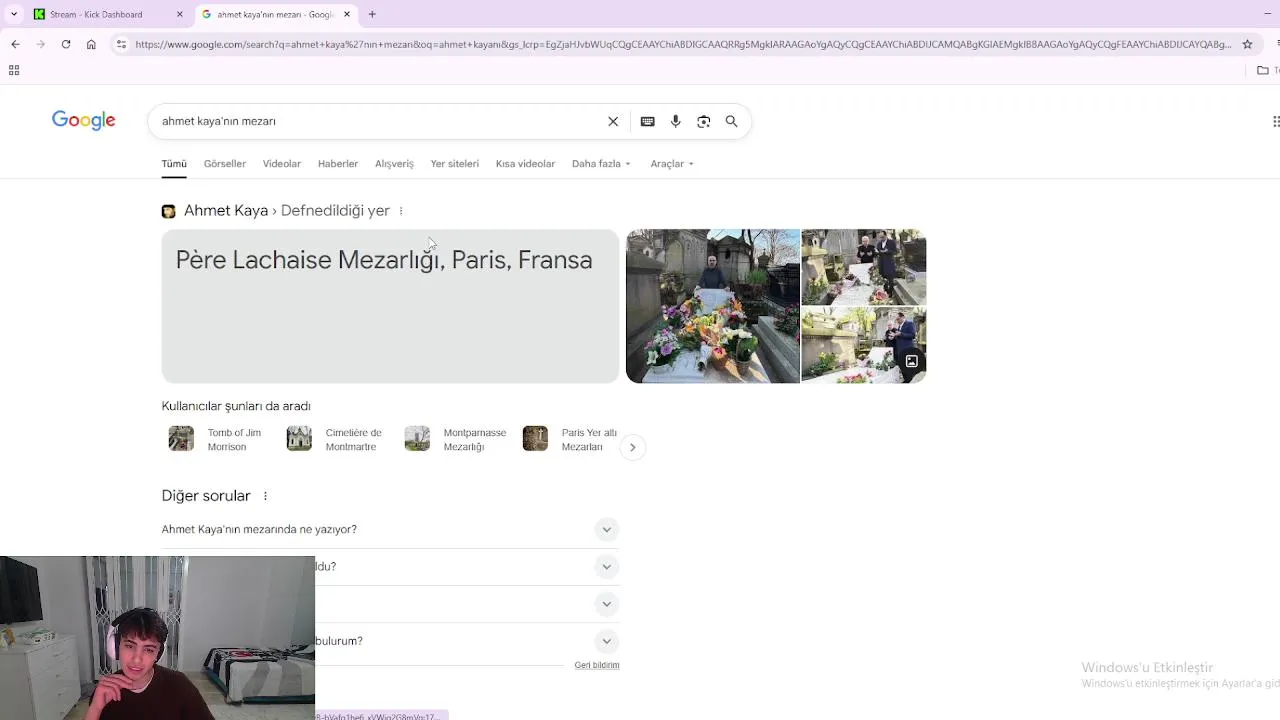Open the browser home page icon
This screenshot has height=720, width=1280.
click(x=91, y=44)
